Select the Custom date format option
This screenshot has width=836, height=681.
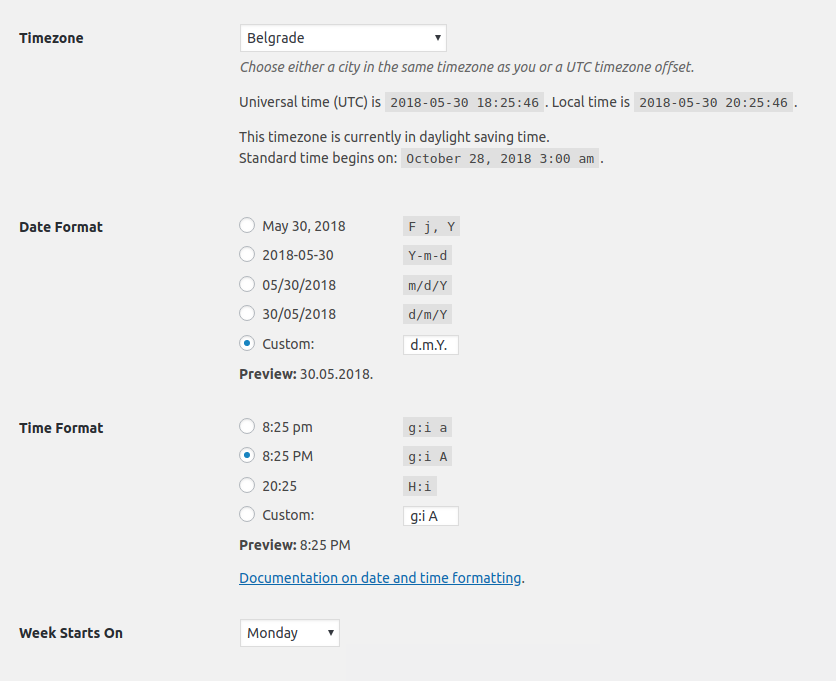[x=247, y=343]
